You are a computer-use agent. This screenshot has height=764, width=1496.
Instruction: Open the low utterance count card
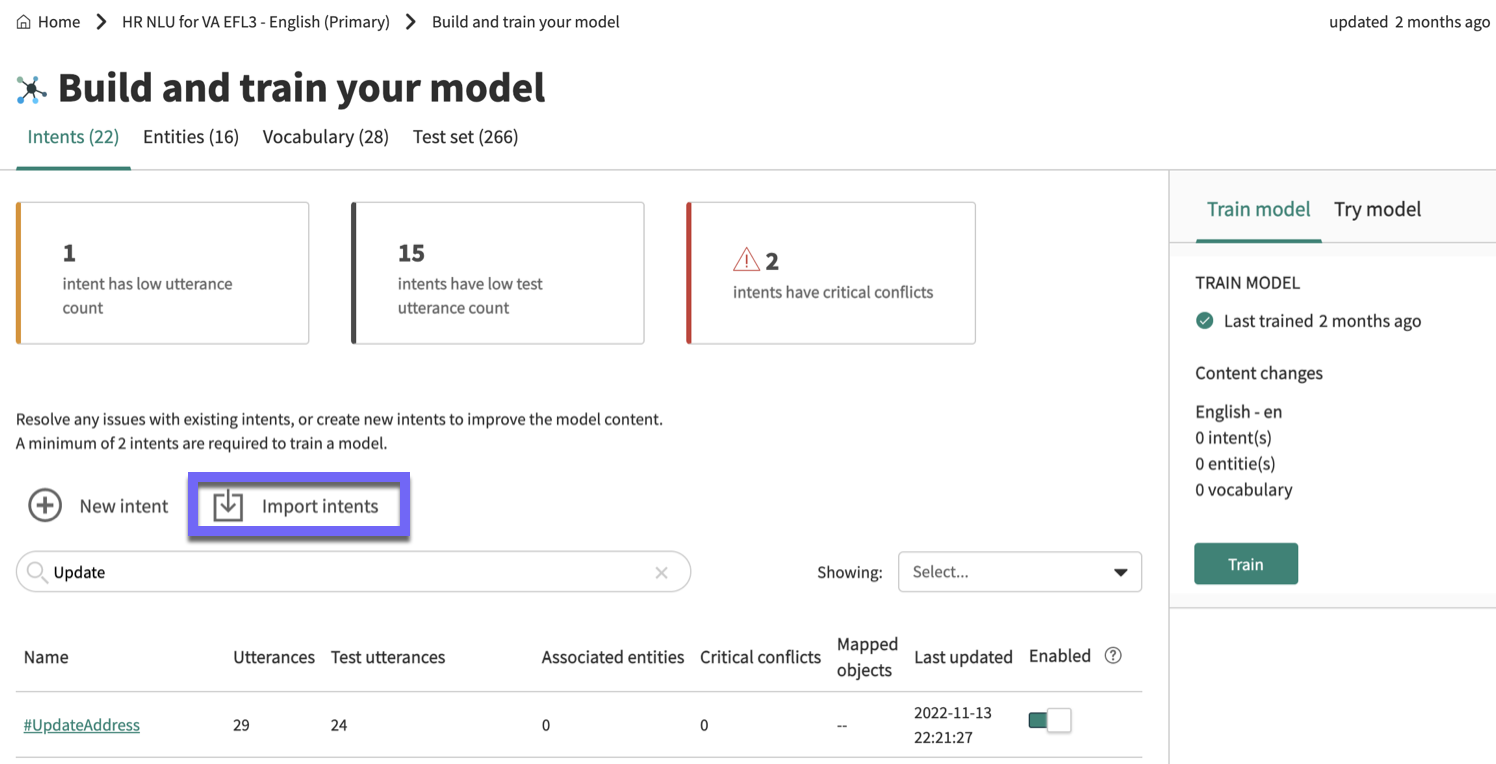(x=163, y=273)
